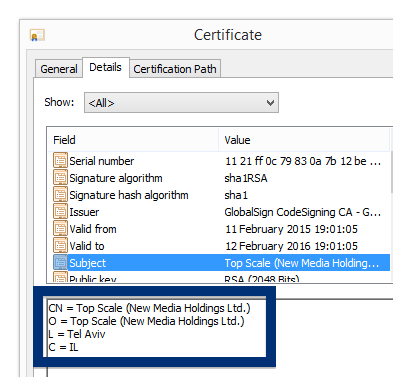Viewport: 393px width, 377px height.
Task: Select the Details tab
Action: 106,67
